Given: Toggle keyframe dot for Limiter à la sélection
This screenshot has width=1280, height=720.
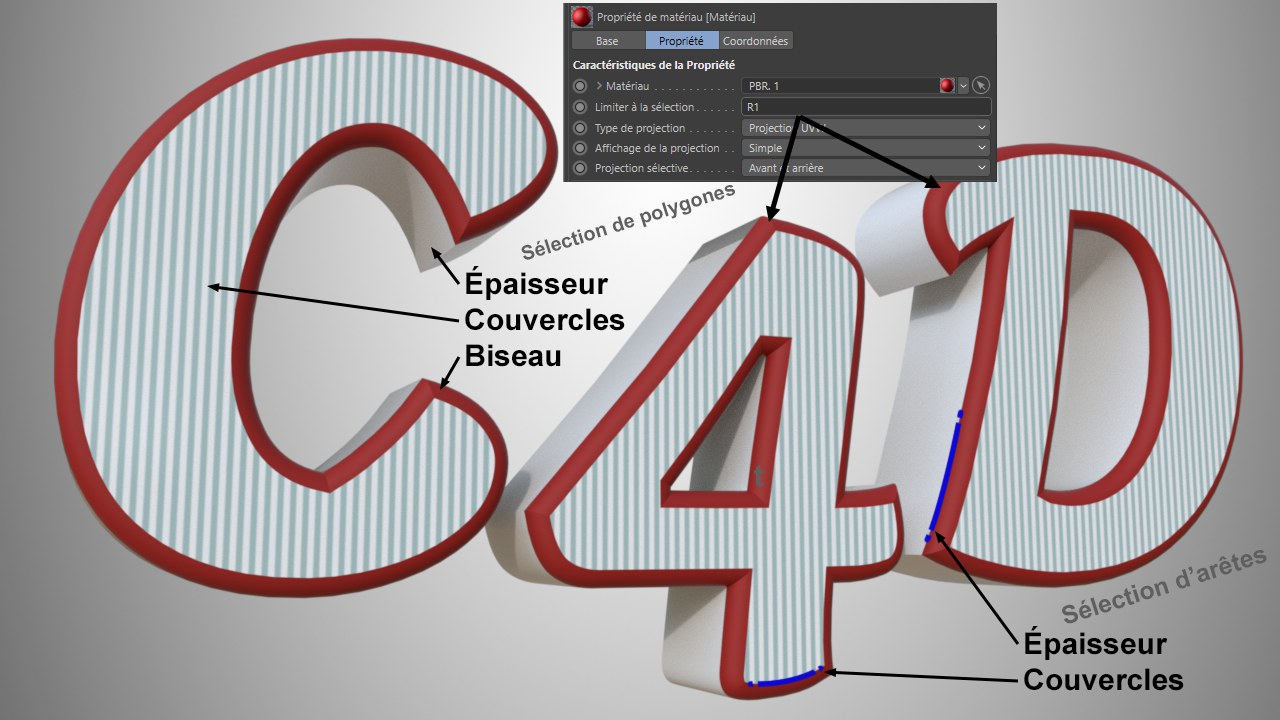Looking at the screenshot, I should pos(580,107).
